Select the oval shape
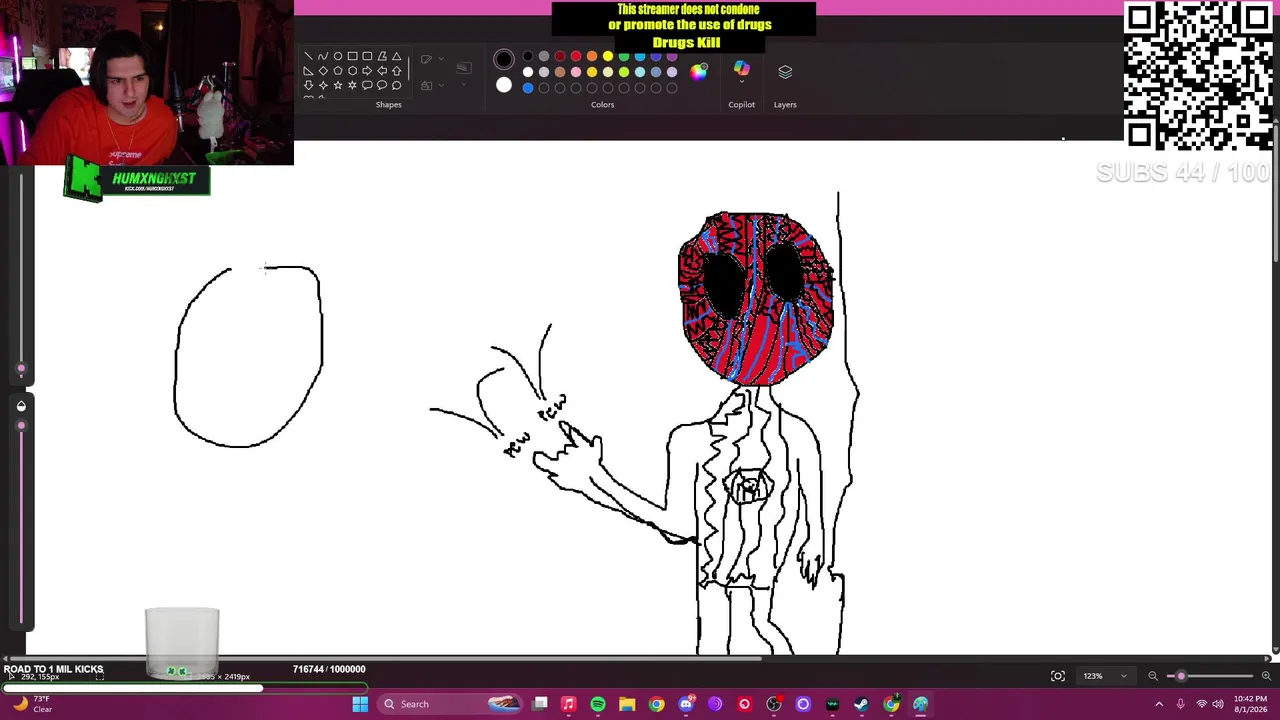 point(338,56)
